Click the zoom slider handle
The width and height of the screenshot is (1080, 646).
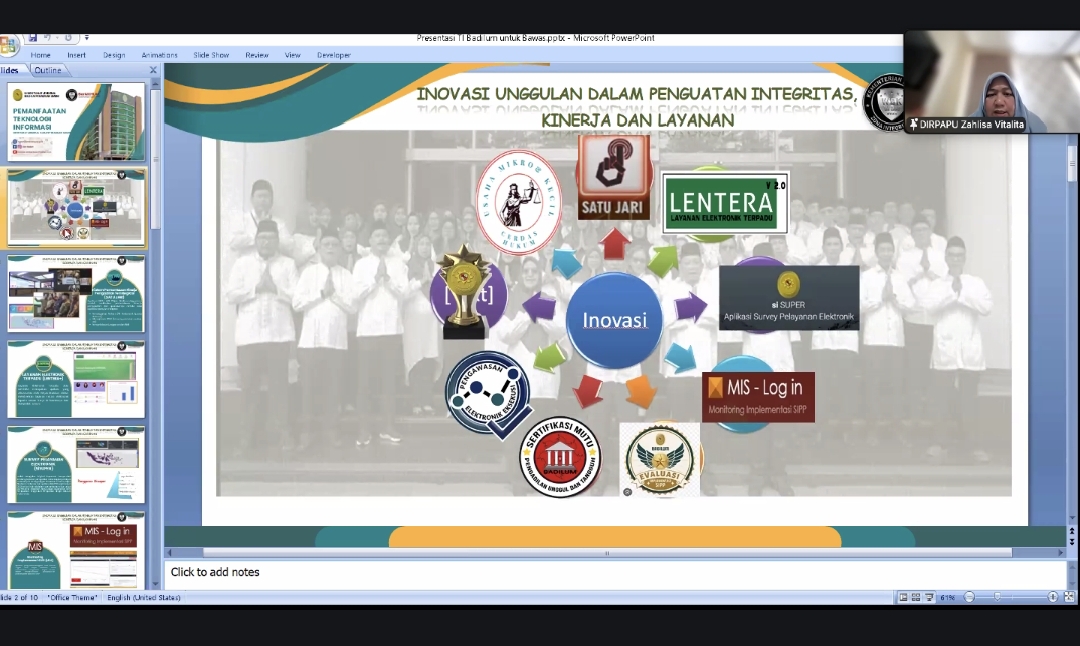[x=997, y=598]
